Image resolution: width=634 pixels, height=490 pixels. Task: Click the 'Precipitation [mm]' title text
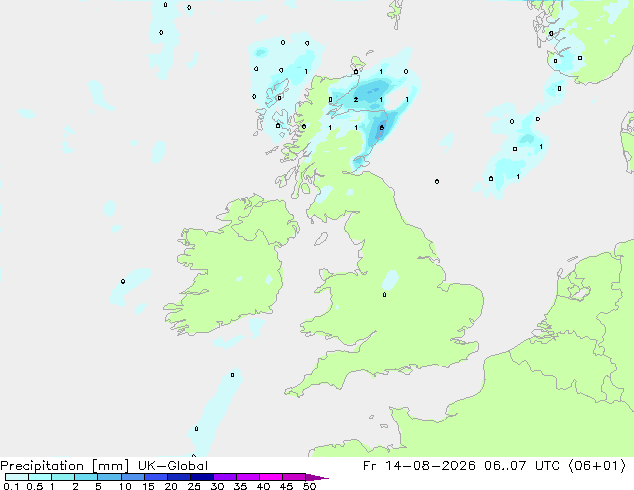[x=65, y=466]
